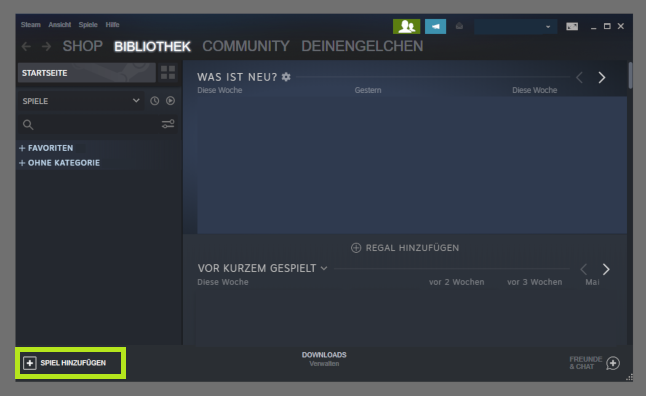Go forward with the right arrow
Screen dimensions: 646x396
tap(47, 46)
